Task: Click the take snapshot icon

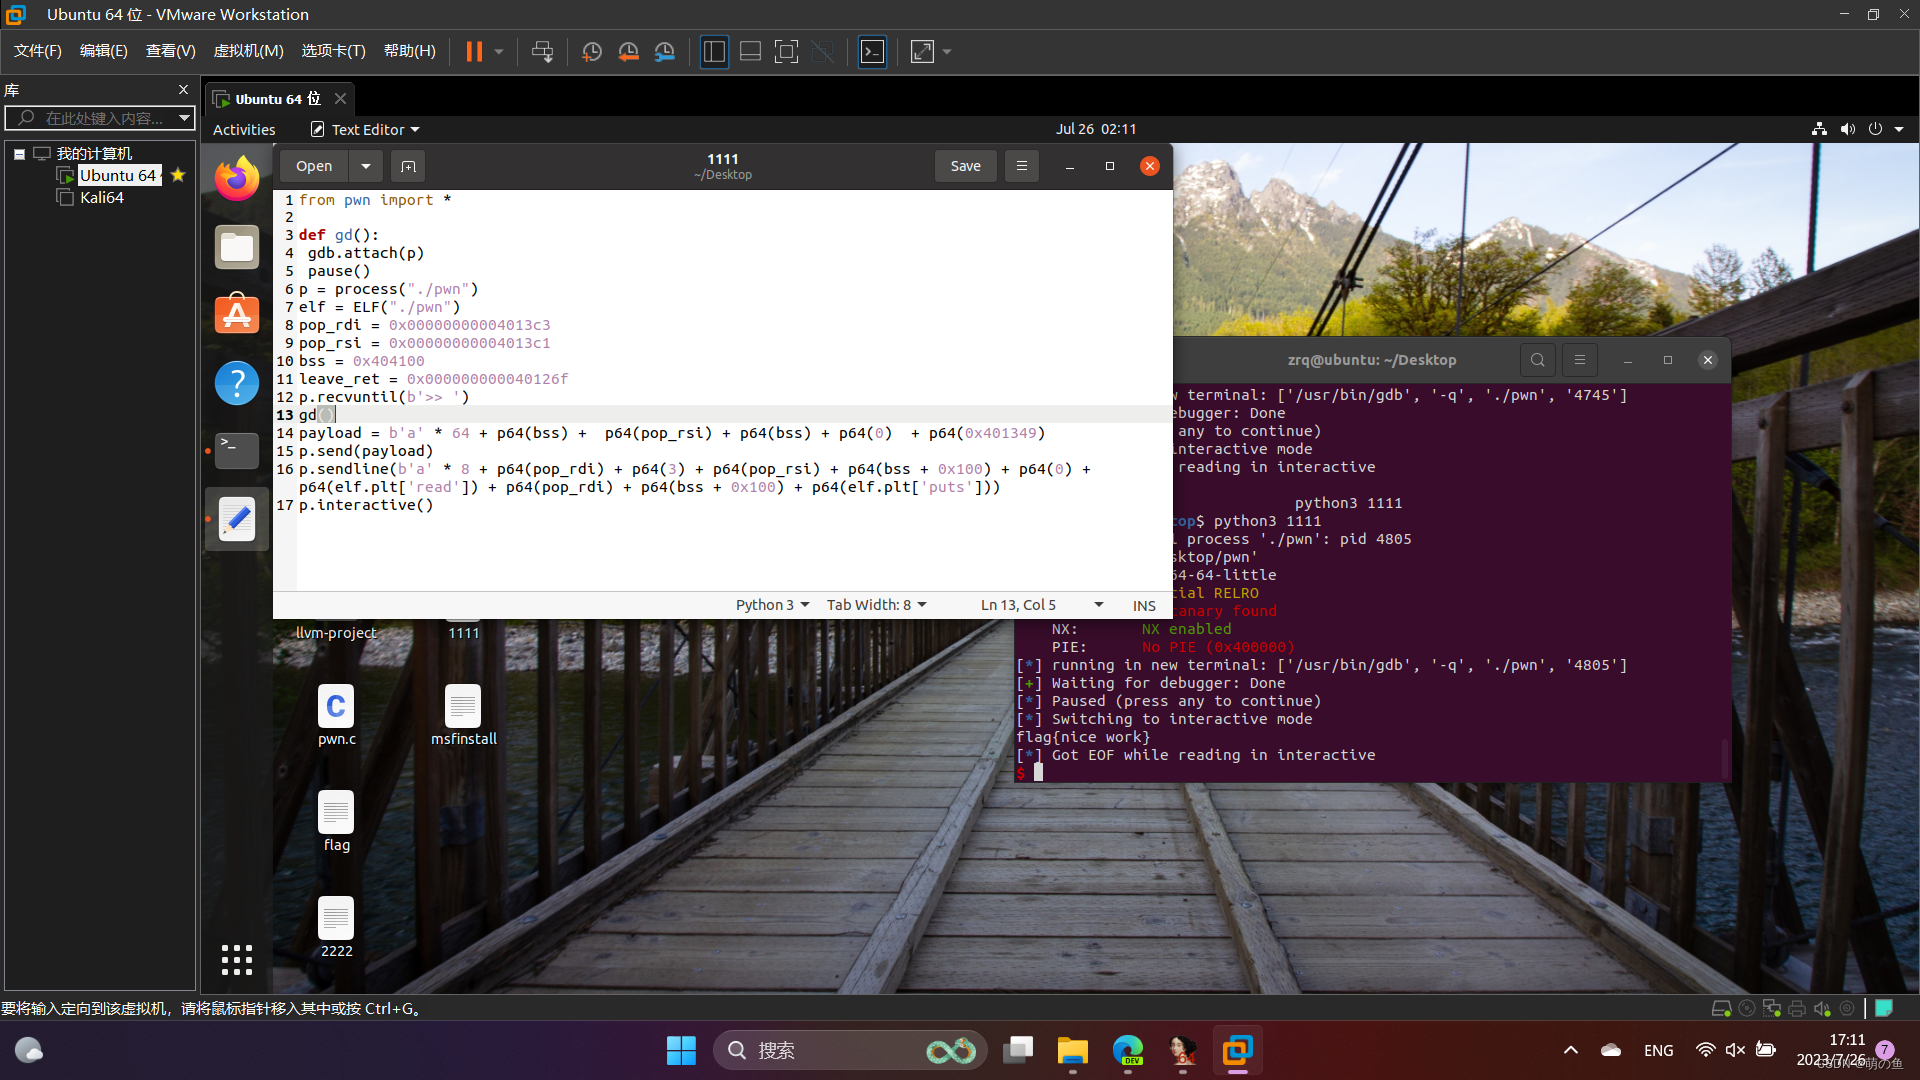Action: point(592,52)
